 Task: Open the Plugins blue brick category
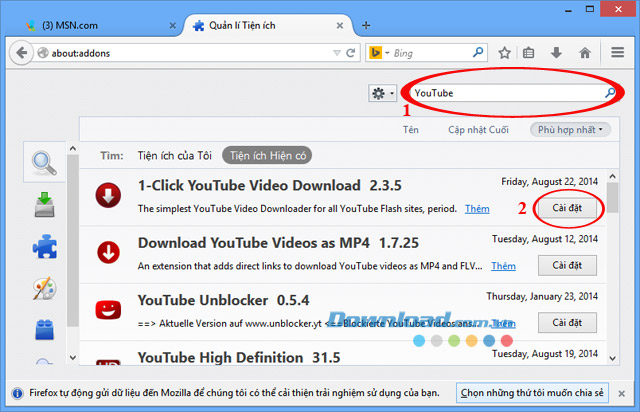tap(44, 330)
